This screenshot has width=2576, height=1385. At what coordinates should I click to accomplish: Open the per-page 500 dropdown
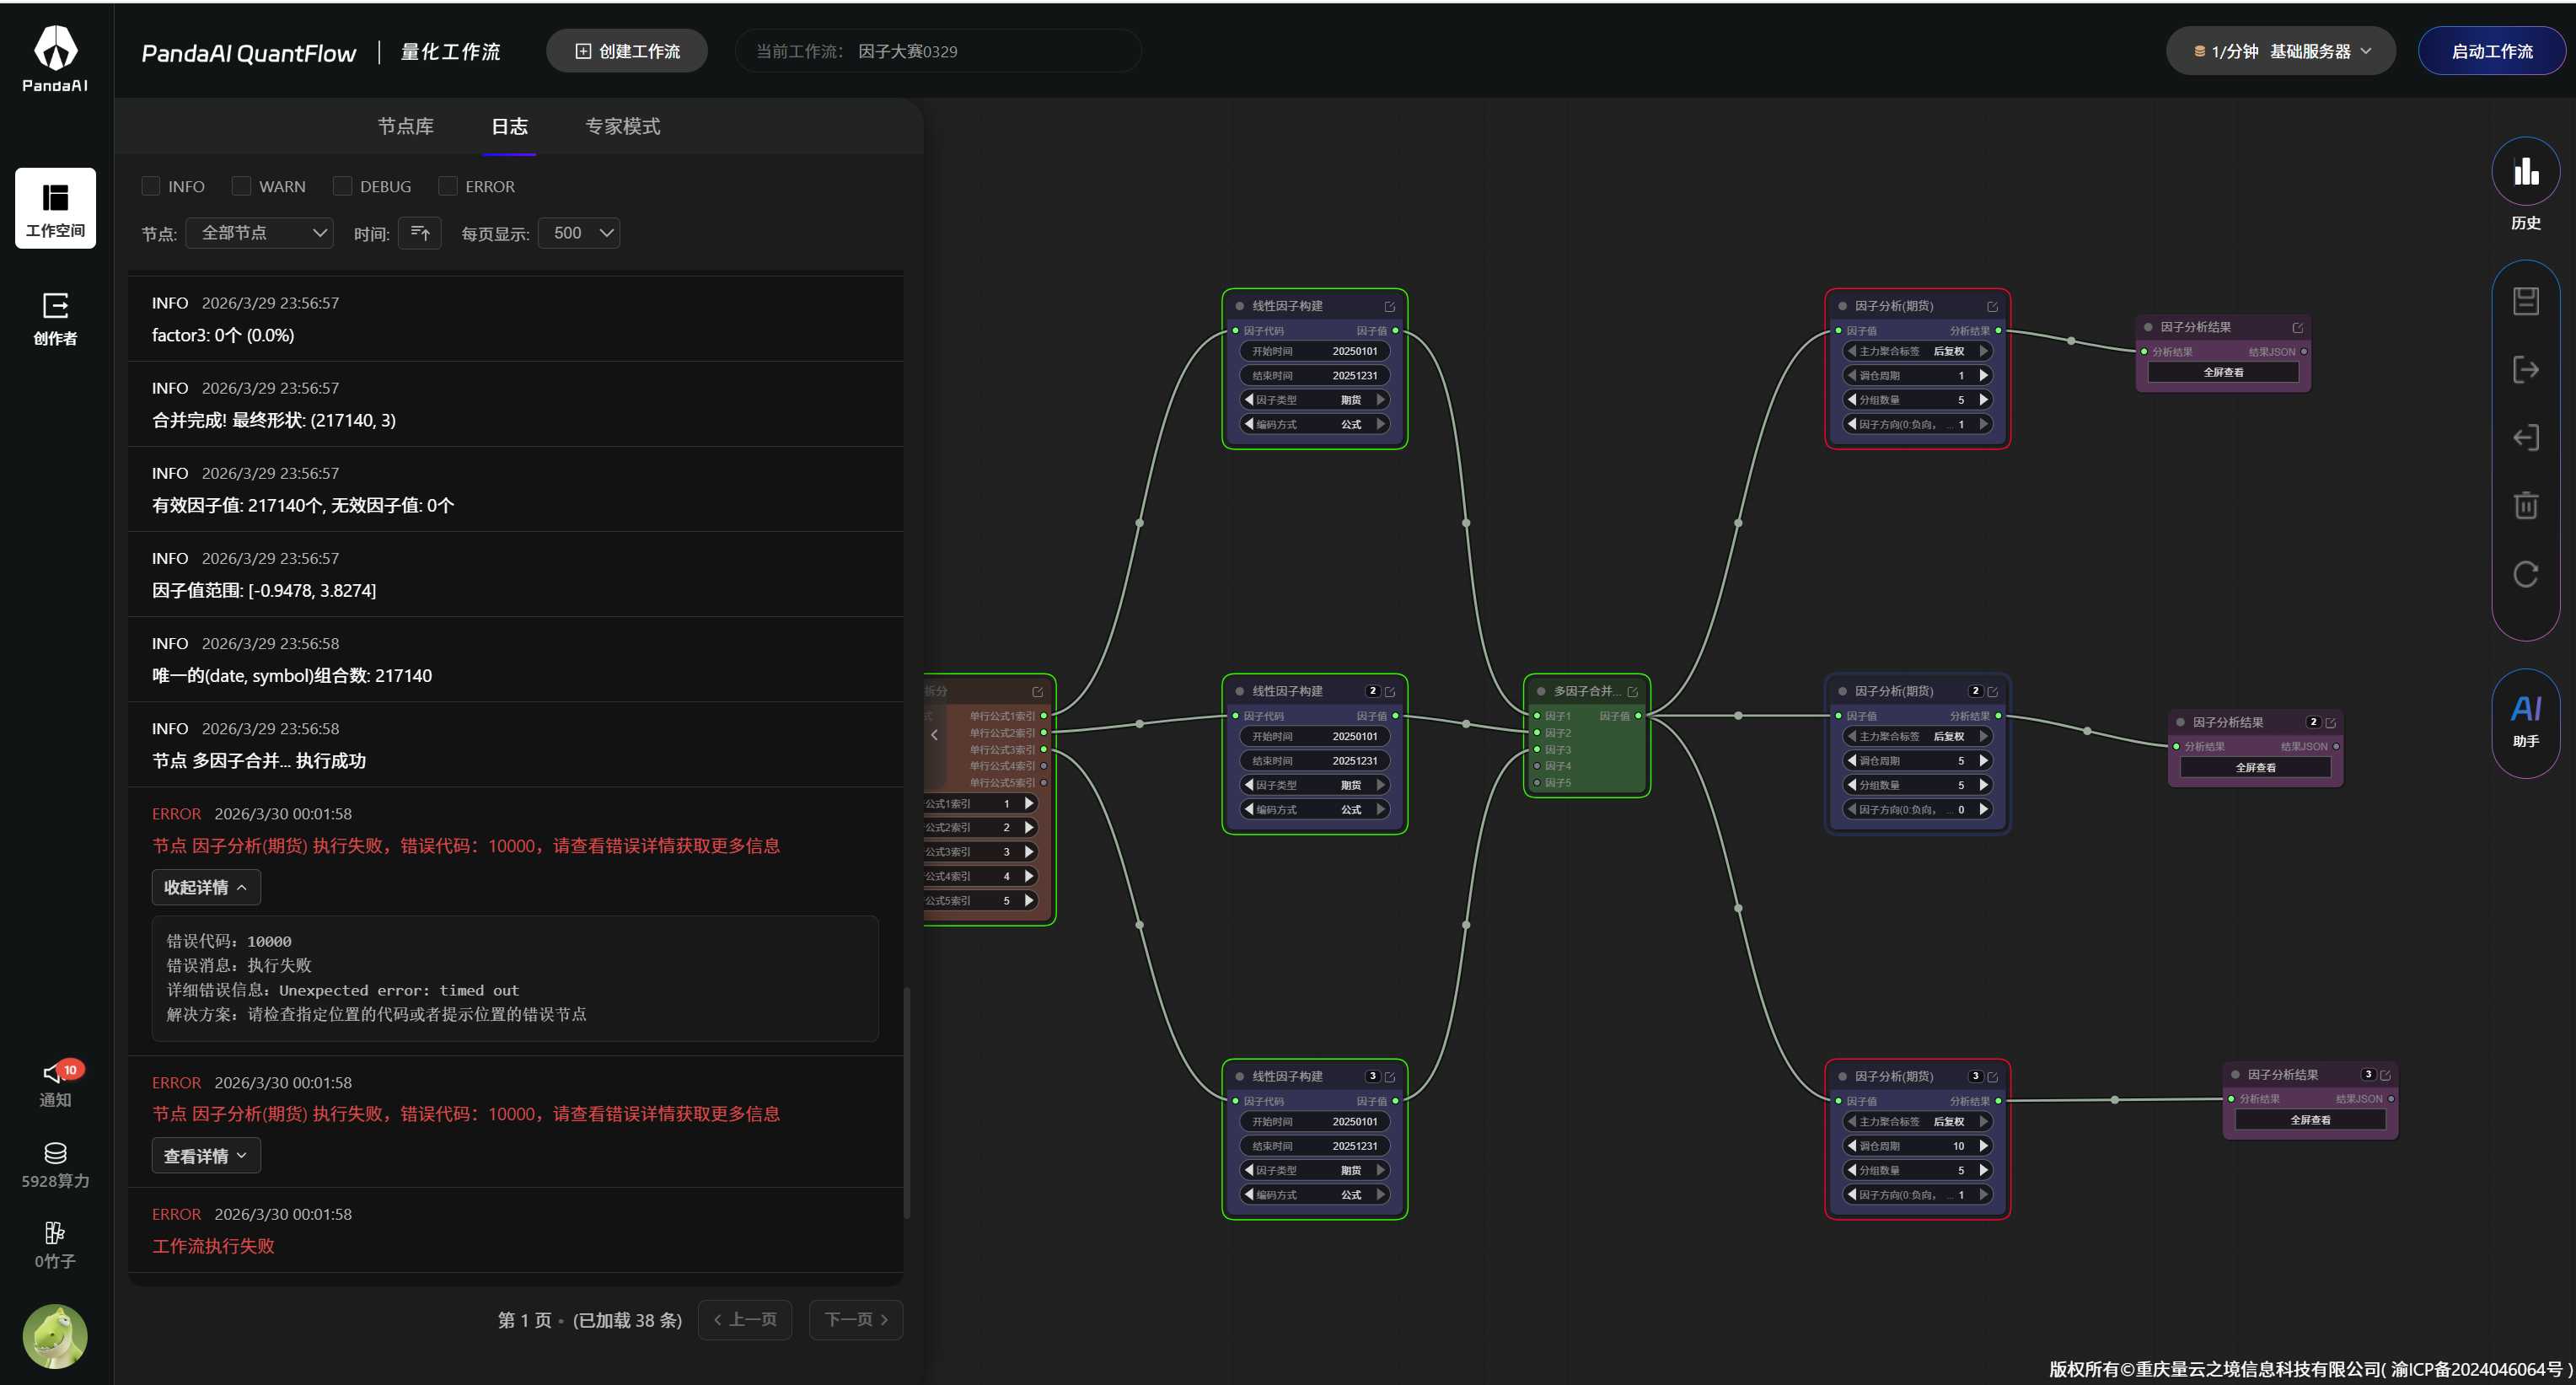click(579, 233)
